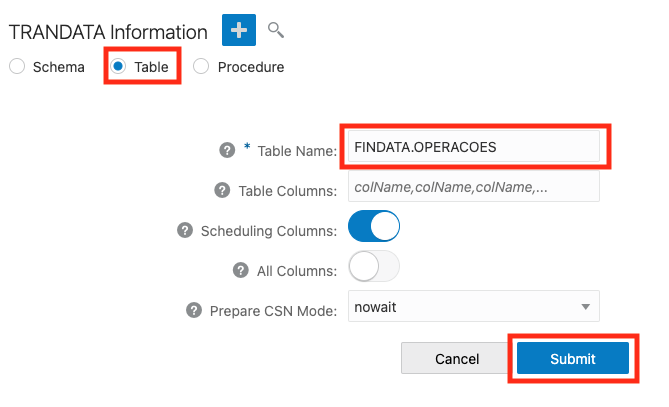The width and height of the screenshot is (669, 407).
Task: Click the Prepare CSN Mode label text
Action: click(273, 311)
